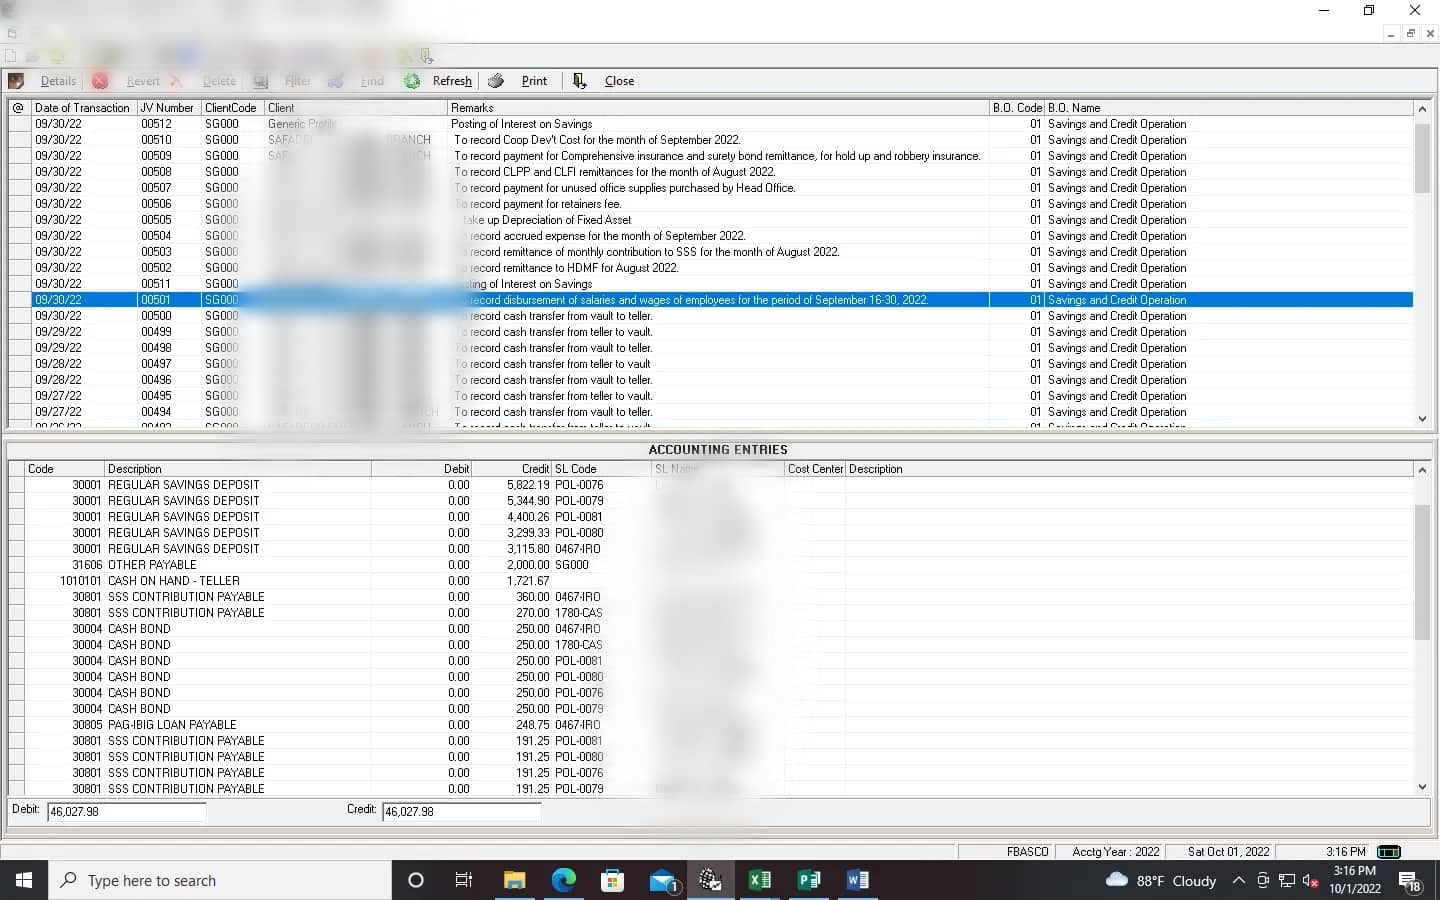Click the green Refresh icon
Viewport: 1440px width, 900px height.
tap(412, 81)
